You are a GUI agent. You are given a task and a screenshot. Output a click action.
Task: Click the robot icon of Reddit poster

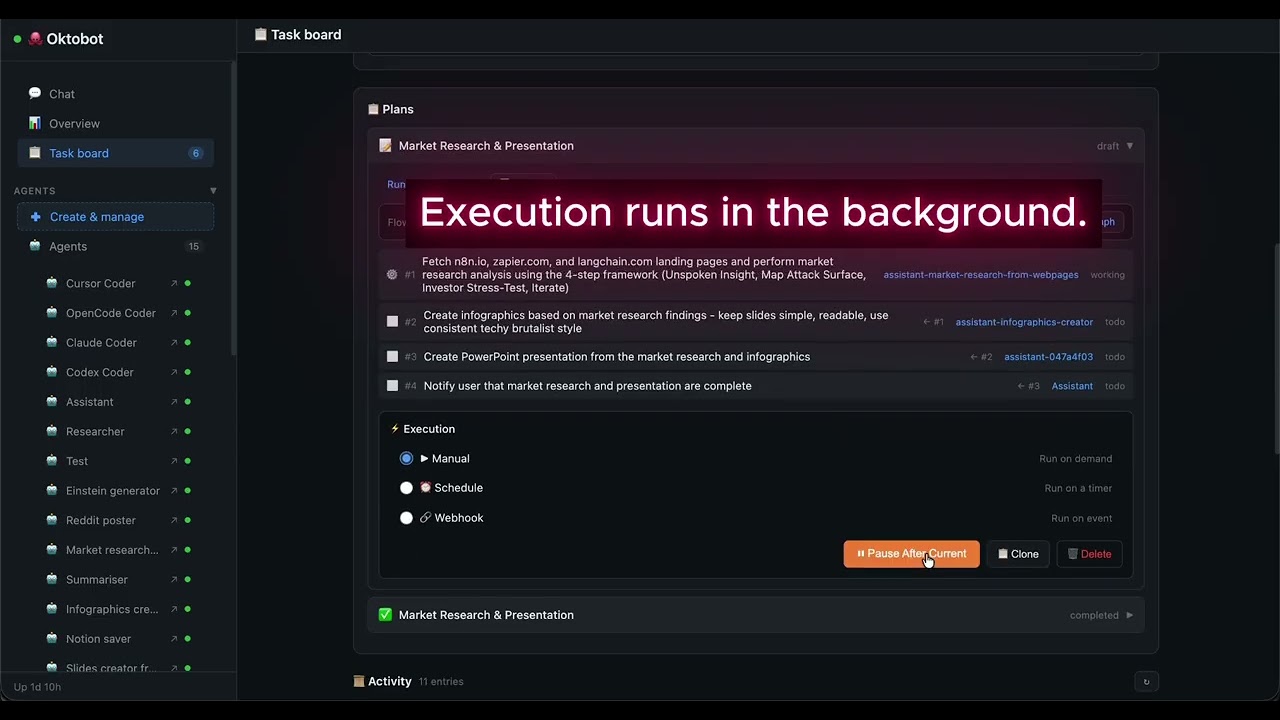(52, 520)
